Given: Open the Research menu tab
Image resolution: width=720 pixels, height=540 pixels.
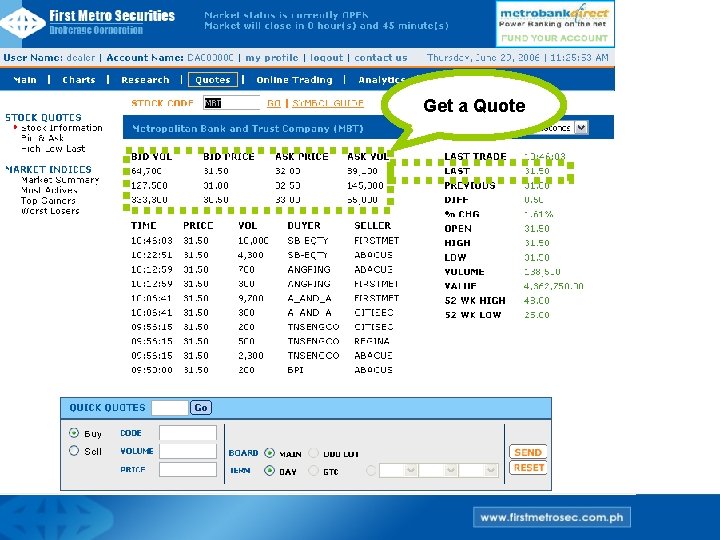Looking at the screenshot, I should 145,80.
